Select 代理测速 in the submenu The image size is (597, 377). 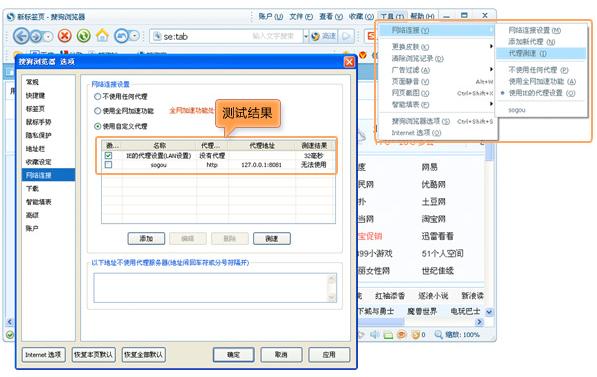[541, 53]
